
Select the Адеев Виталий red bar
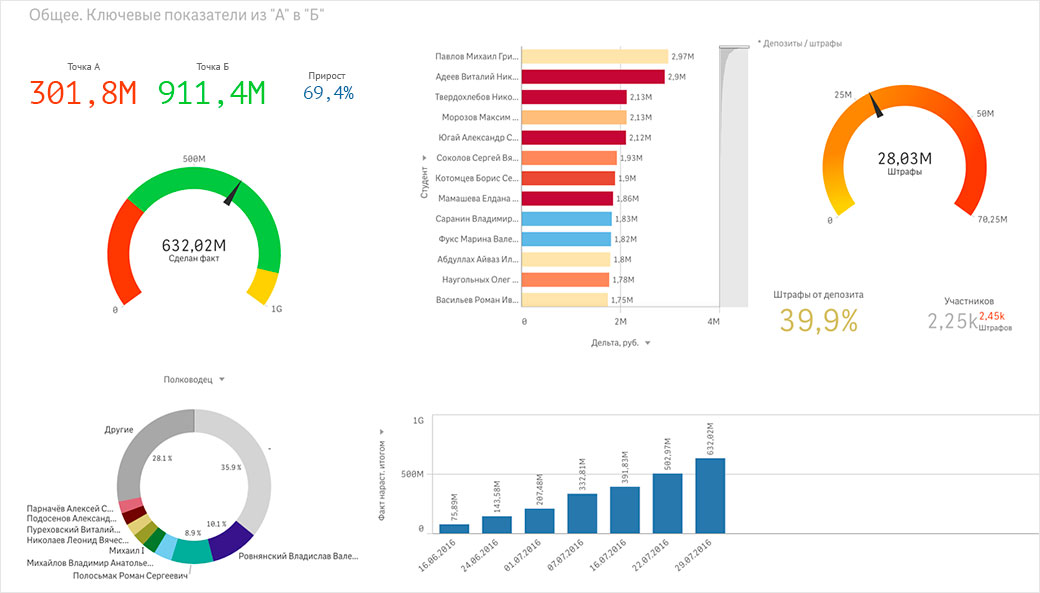point(594,77)
